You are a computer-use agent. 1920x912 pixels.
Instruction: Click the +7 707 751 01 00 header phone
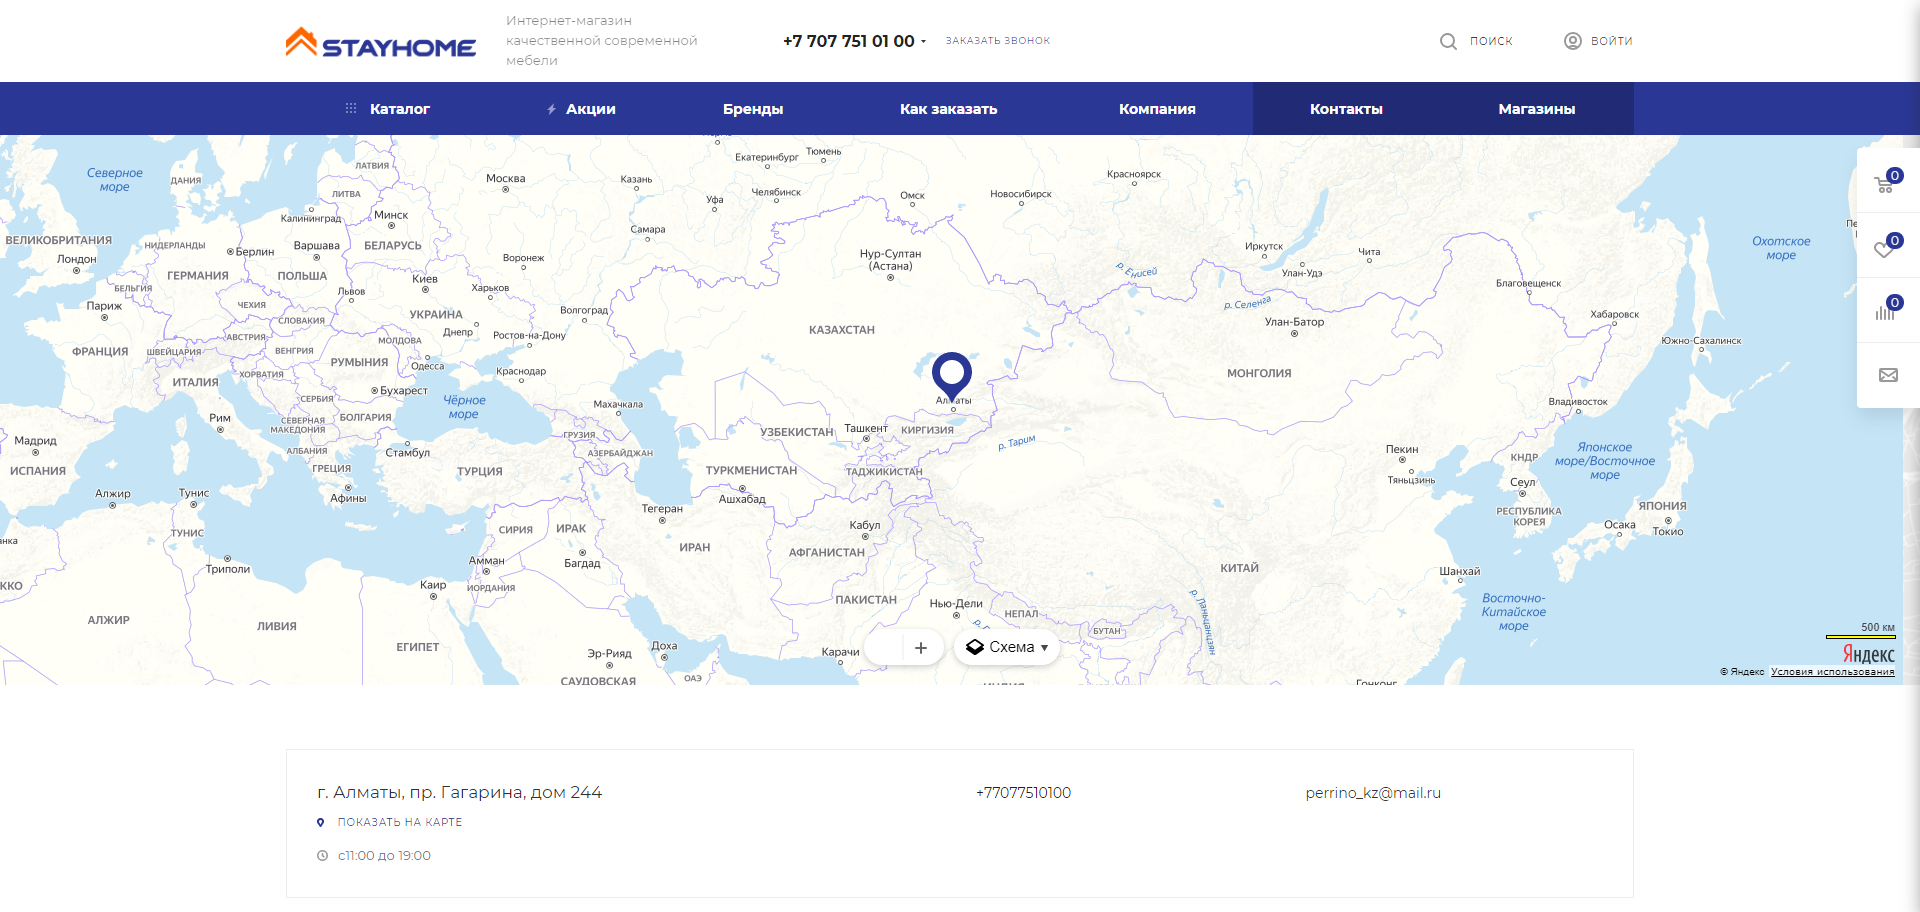coord(848,41)
